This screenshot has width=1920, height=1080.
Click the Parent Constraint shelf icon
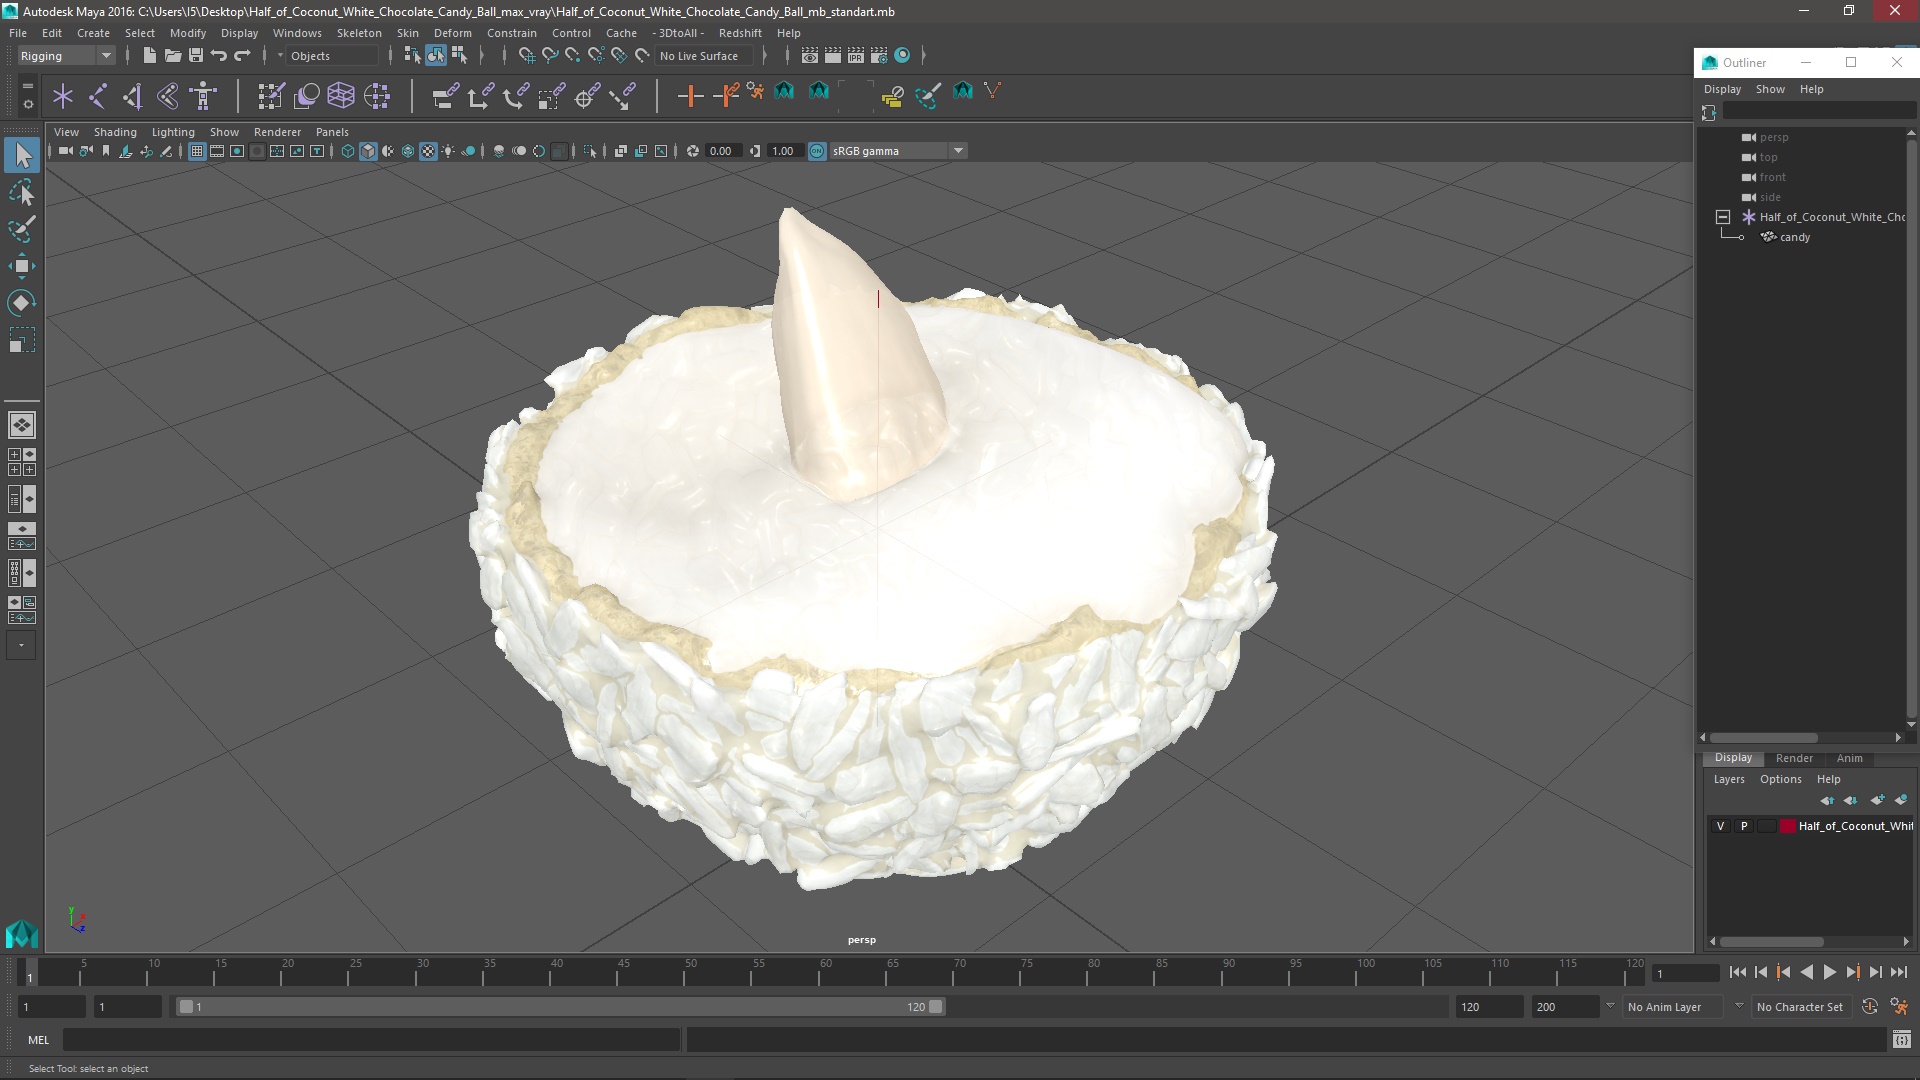446,96
